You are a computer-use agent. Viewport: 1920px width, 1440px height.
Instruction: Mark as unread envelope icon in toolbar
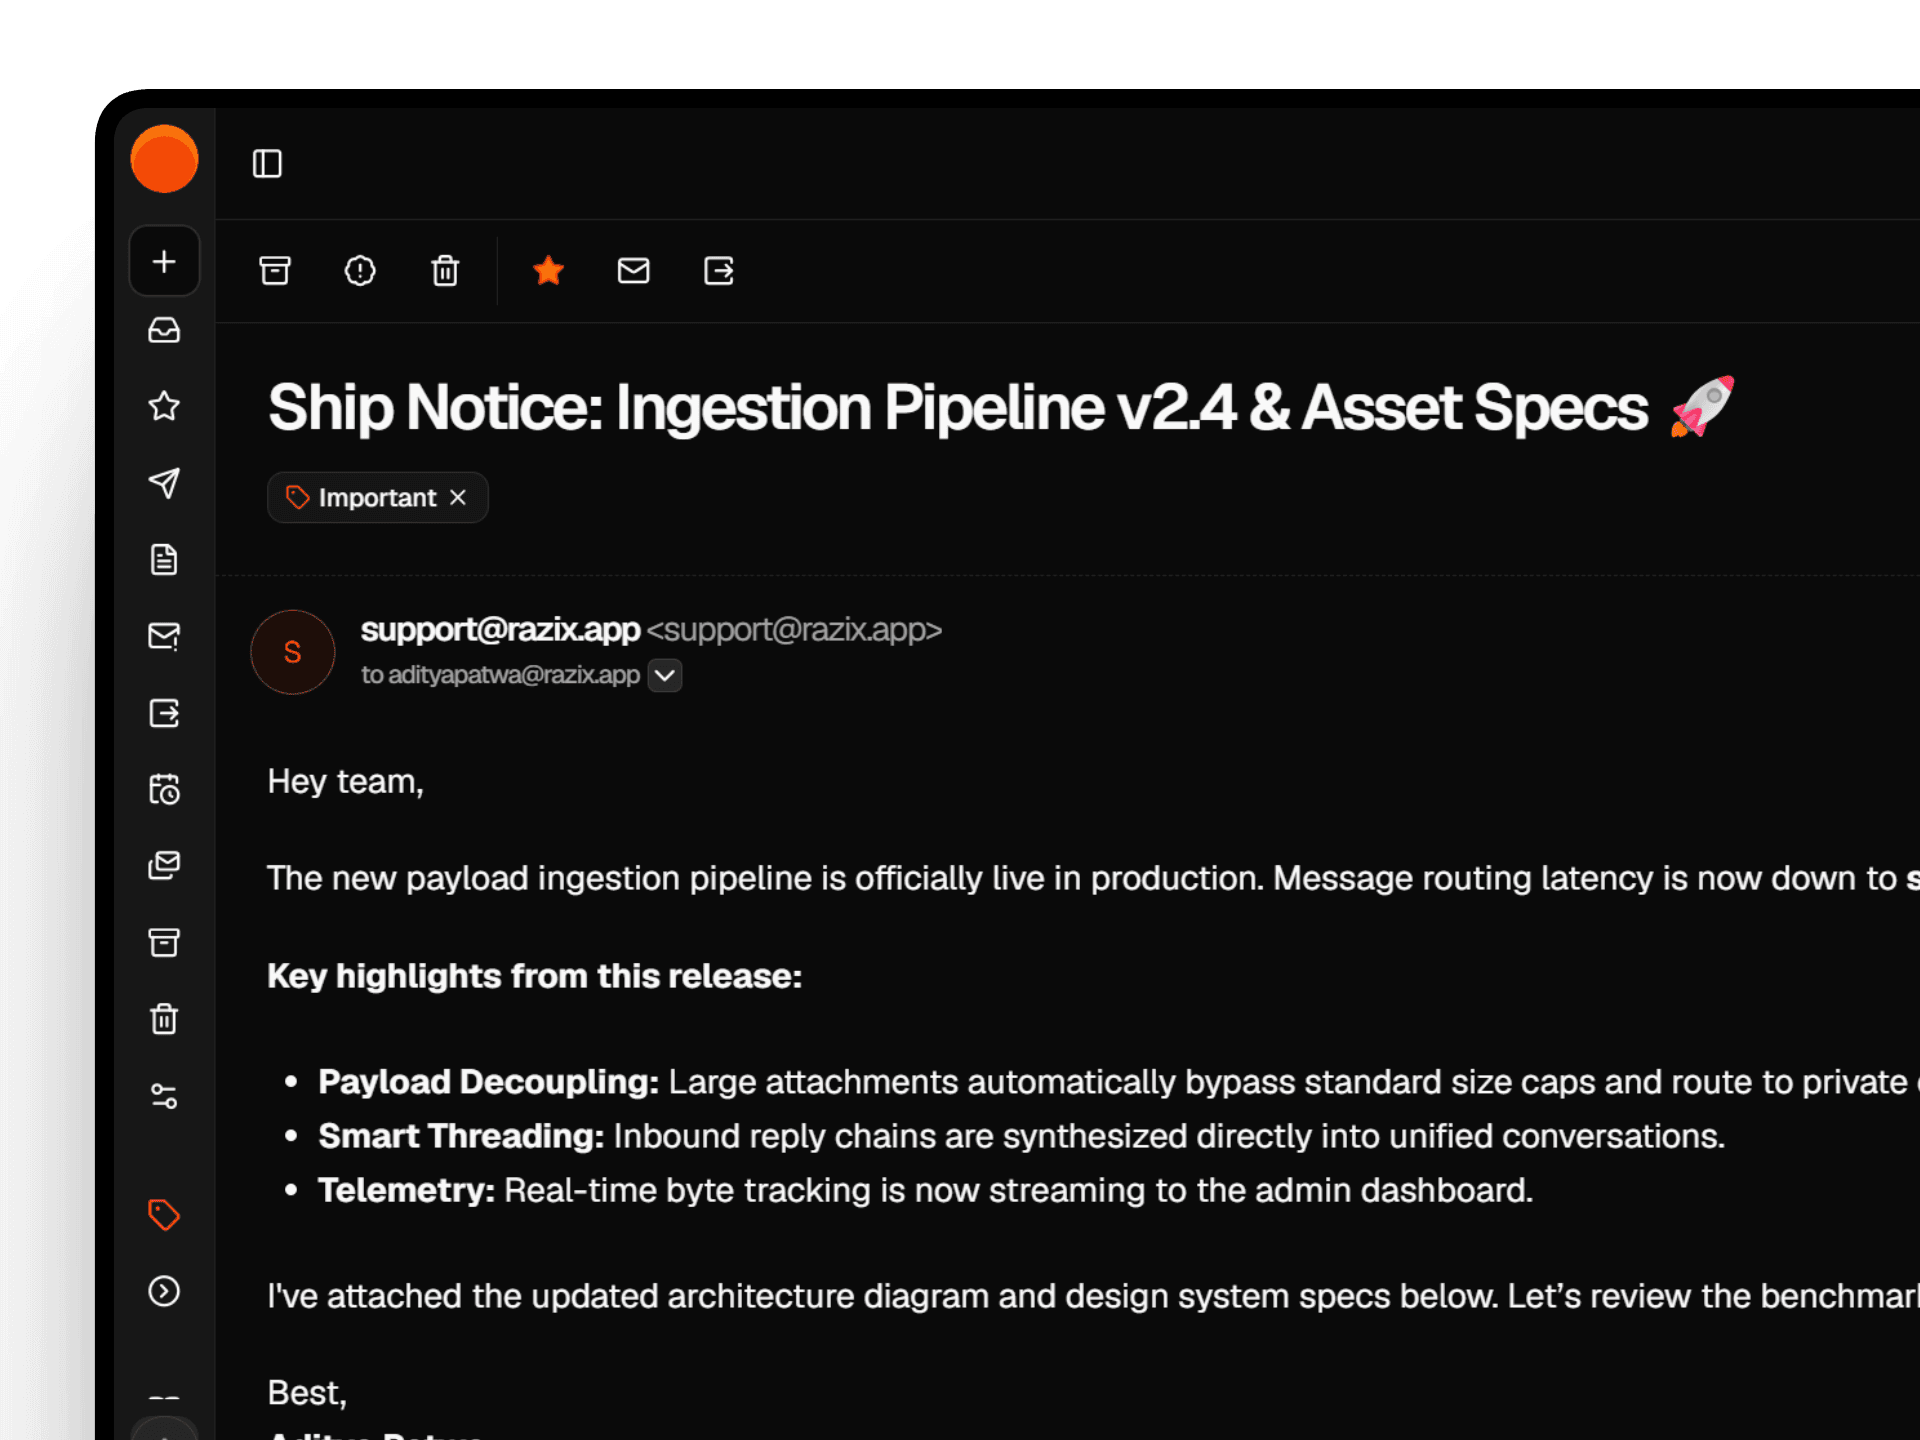[x=633, y=270]
